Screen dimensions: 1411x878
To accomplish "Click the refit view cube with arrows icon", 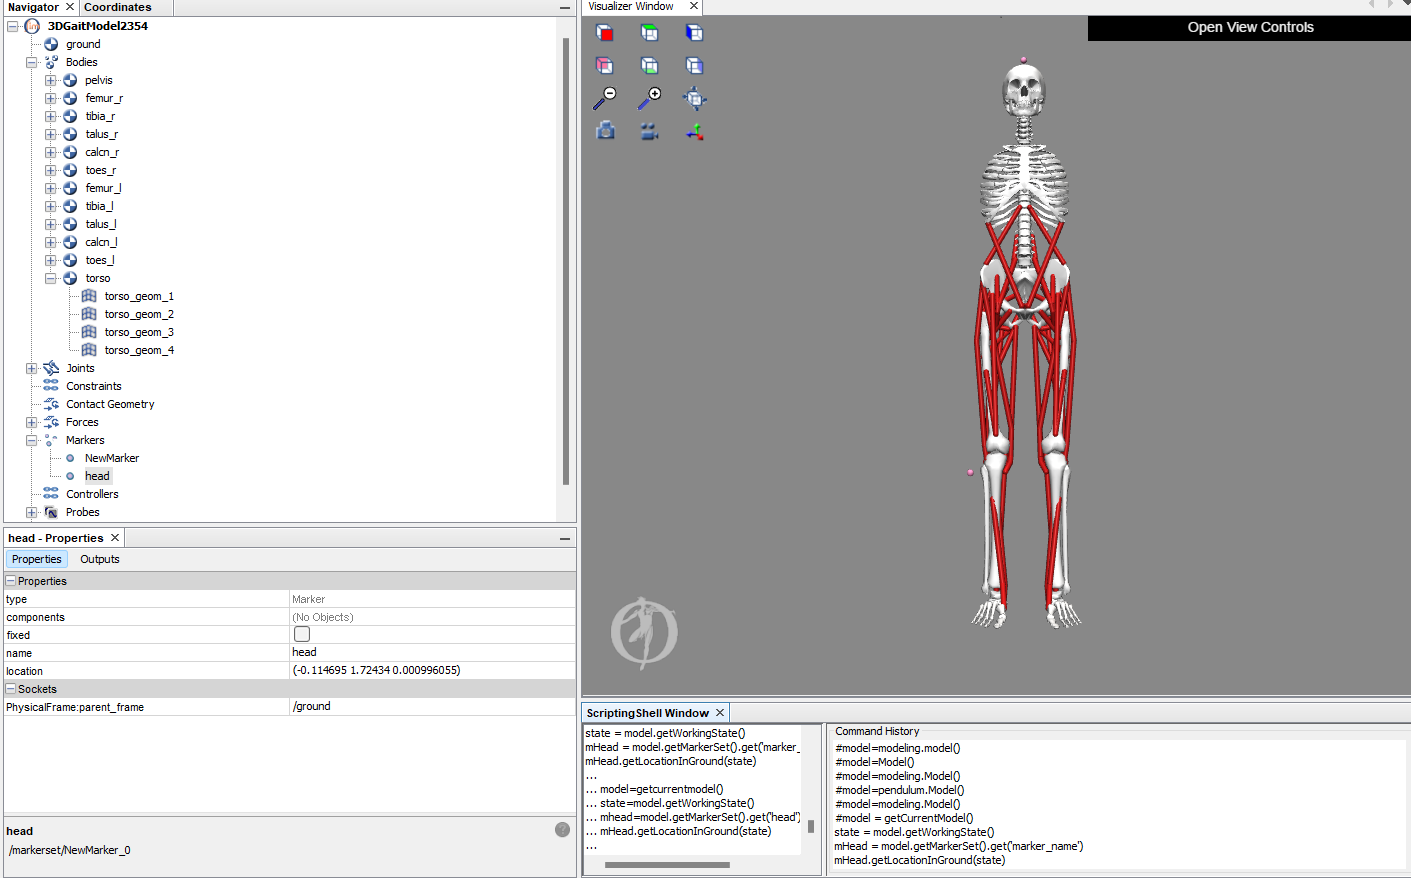I will (x=694, y=98).
